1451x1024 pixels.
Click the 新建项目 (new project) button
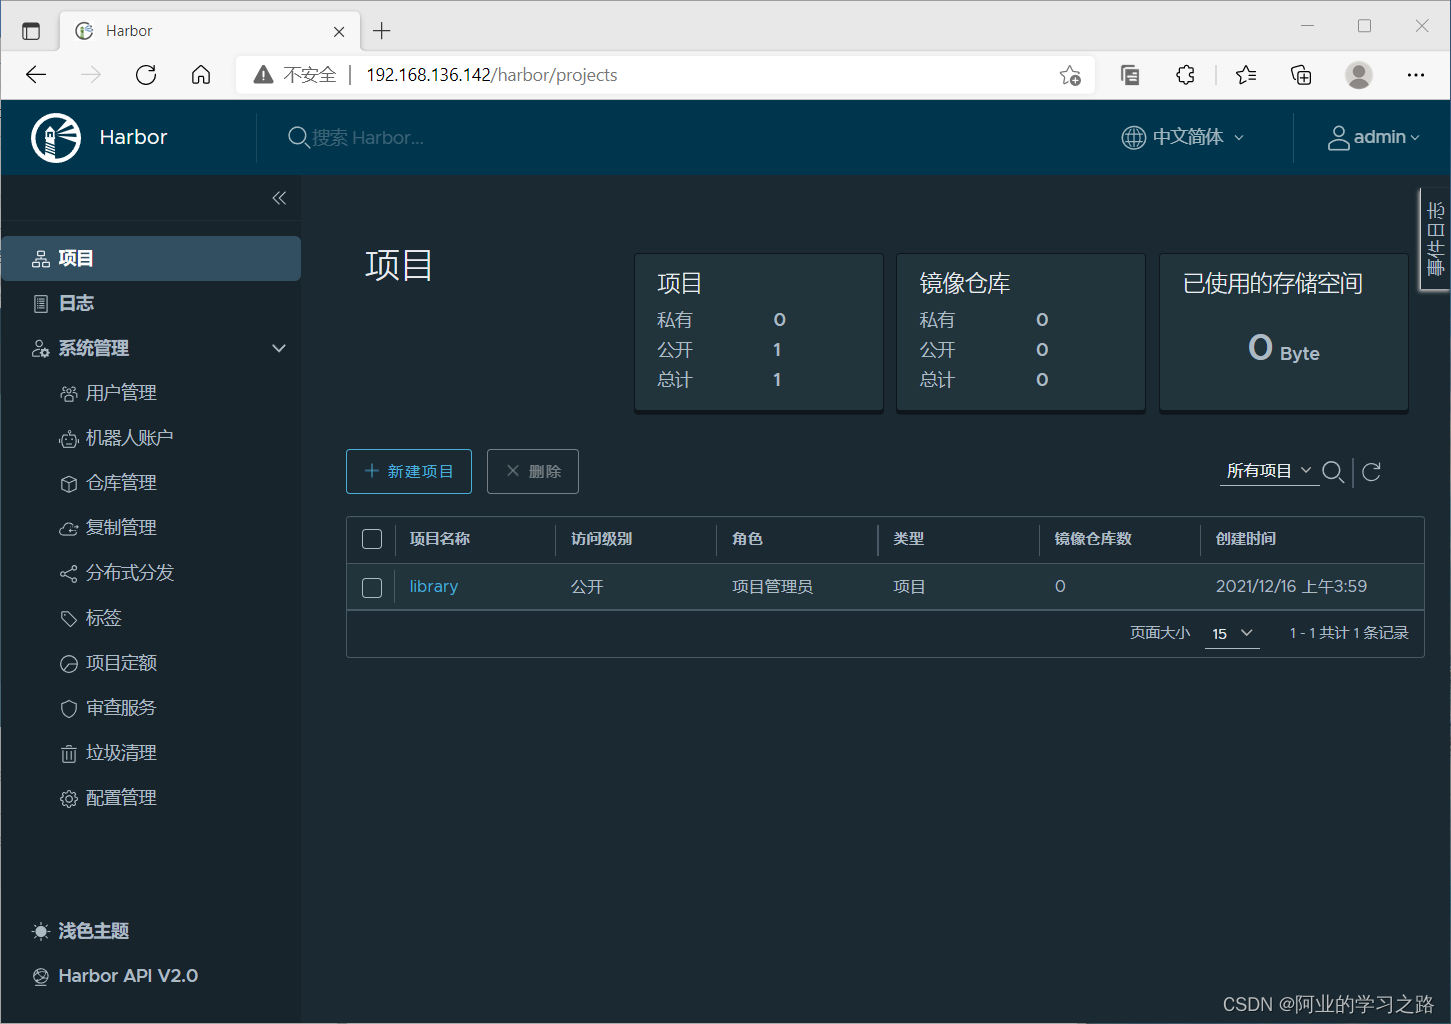(408, 471)
